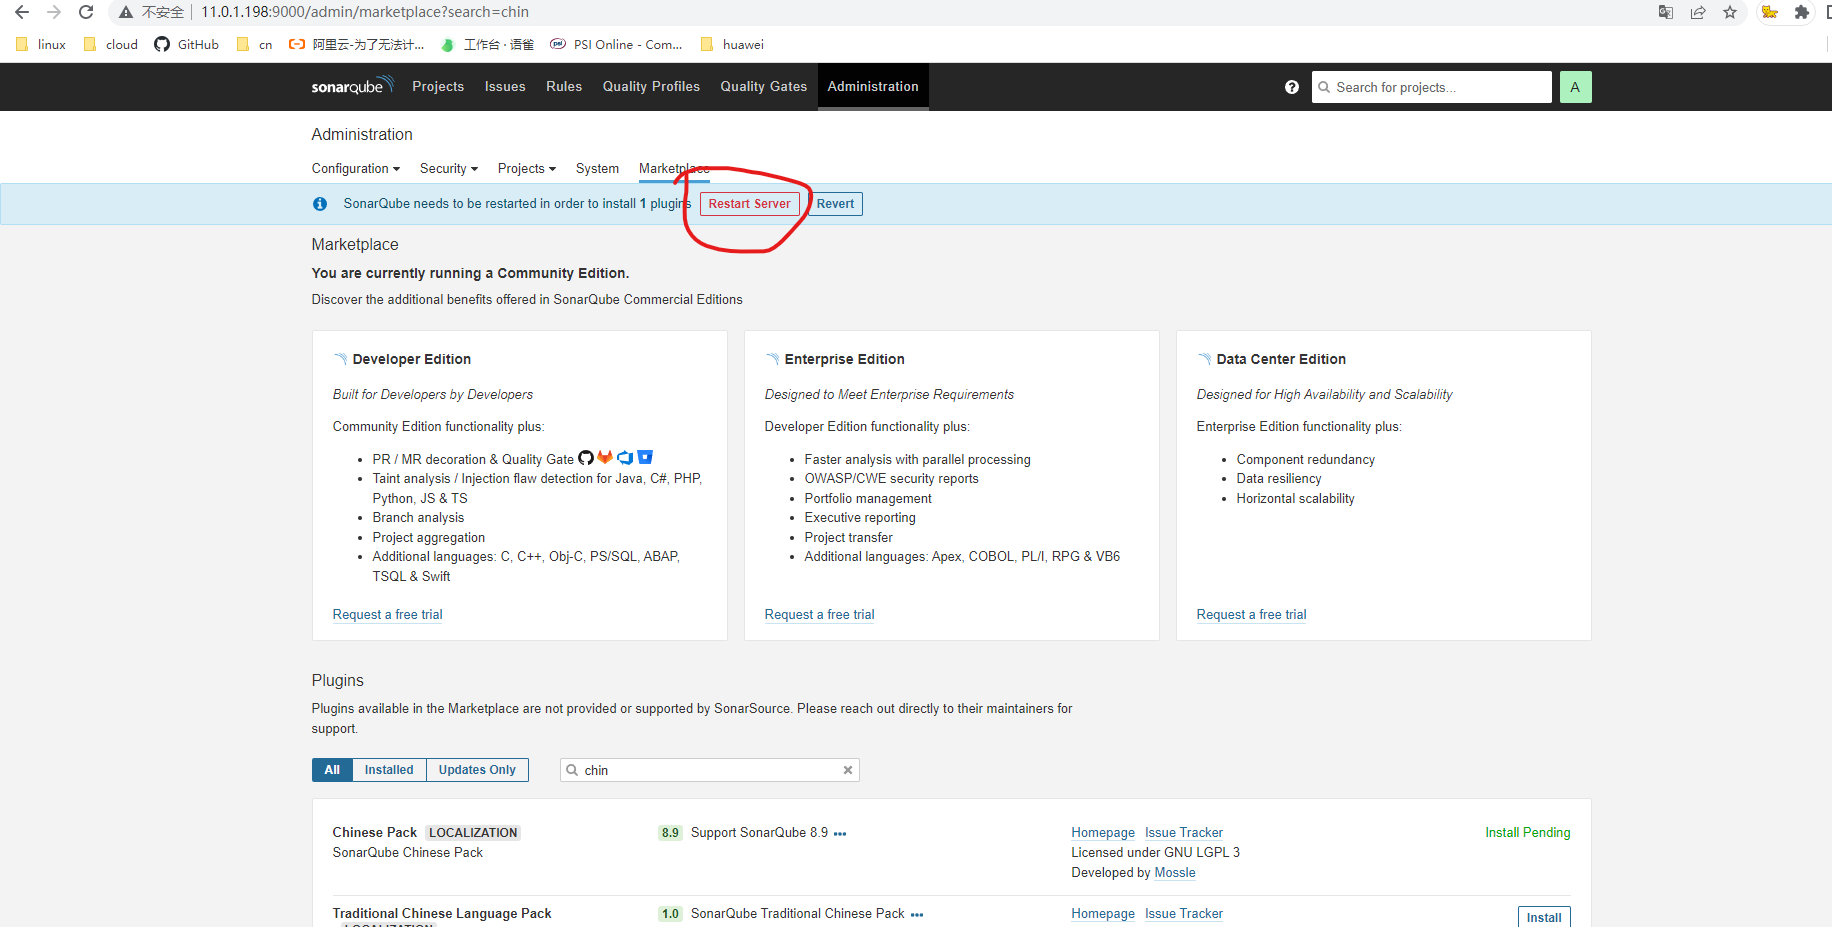The height and width of the screenshot is (927, 1832).
Task: Click the 'Enterprise Edition' card heading
Action: (x=844, y=359)
